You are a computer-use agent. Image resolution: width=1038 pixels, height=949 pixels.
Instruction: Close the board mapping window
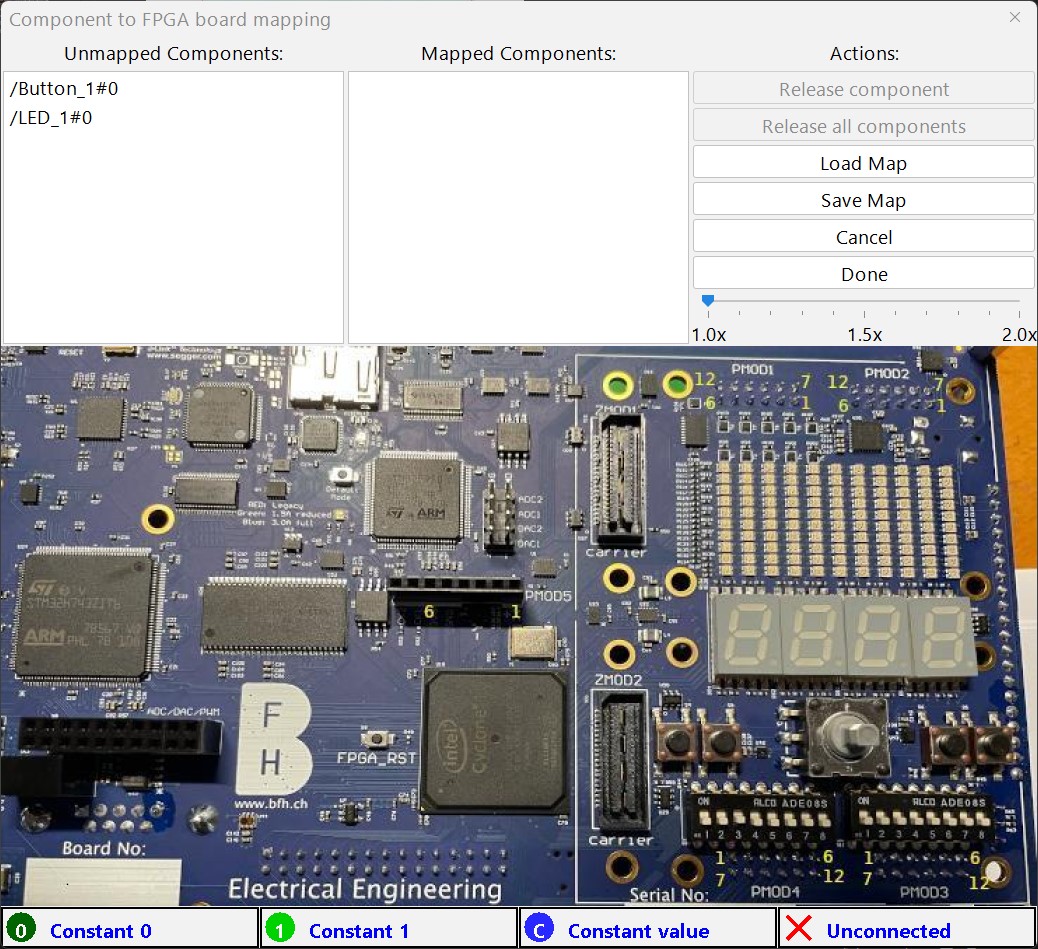(x=1015, y=17)
